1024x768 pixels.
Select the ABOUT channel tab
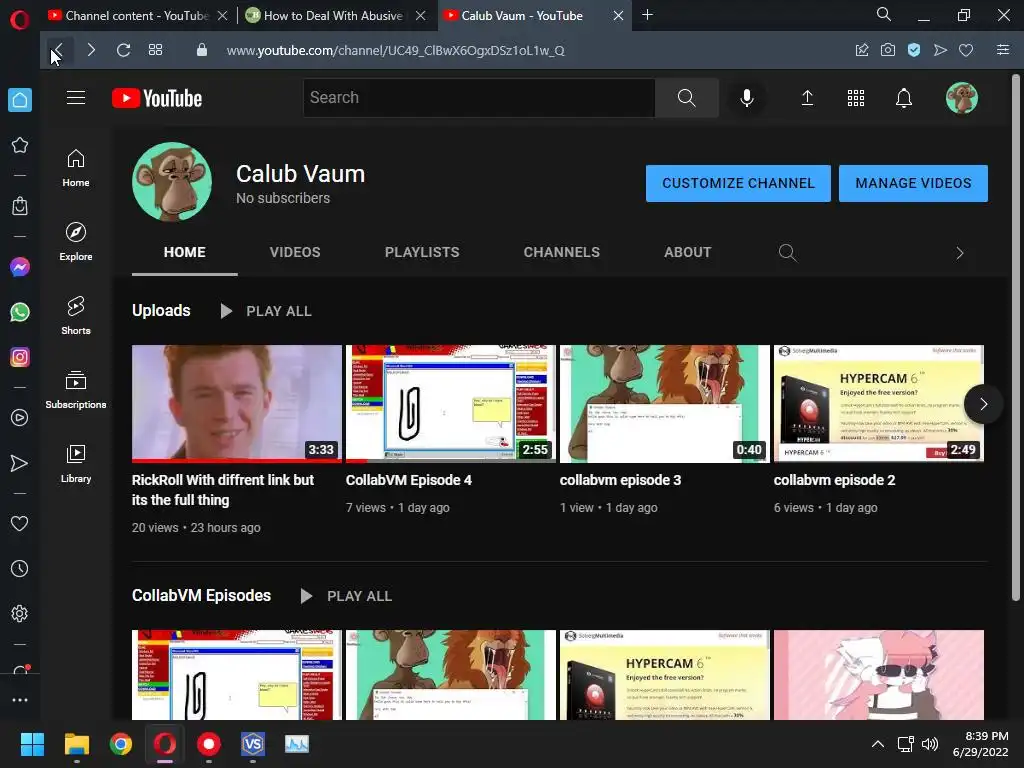(688, 253)
